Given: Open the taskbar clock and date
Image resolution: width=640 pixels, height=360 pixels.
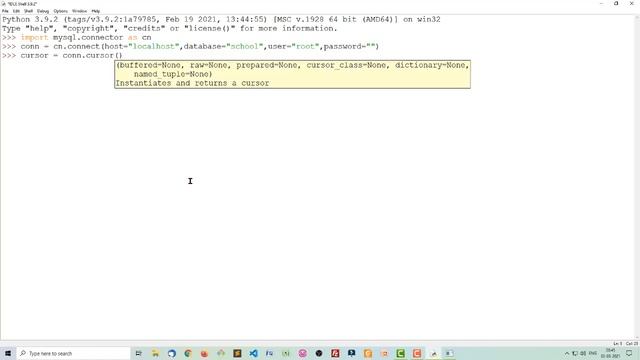Looking at the screenshot, I should click(611, 353).
